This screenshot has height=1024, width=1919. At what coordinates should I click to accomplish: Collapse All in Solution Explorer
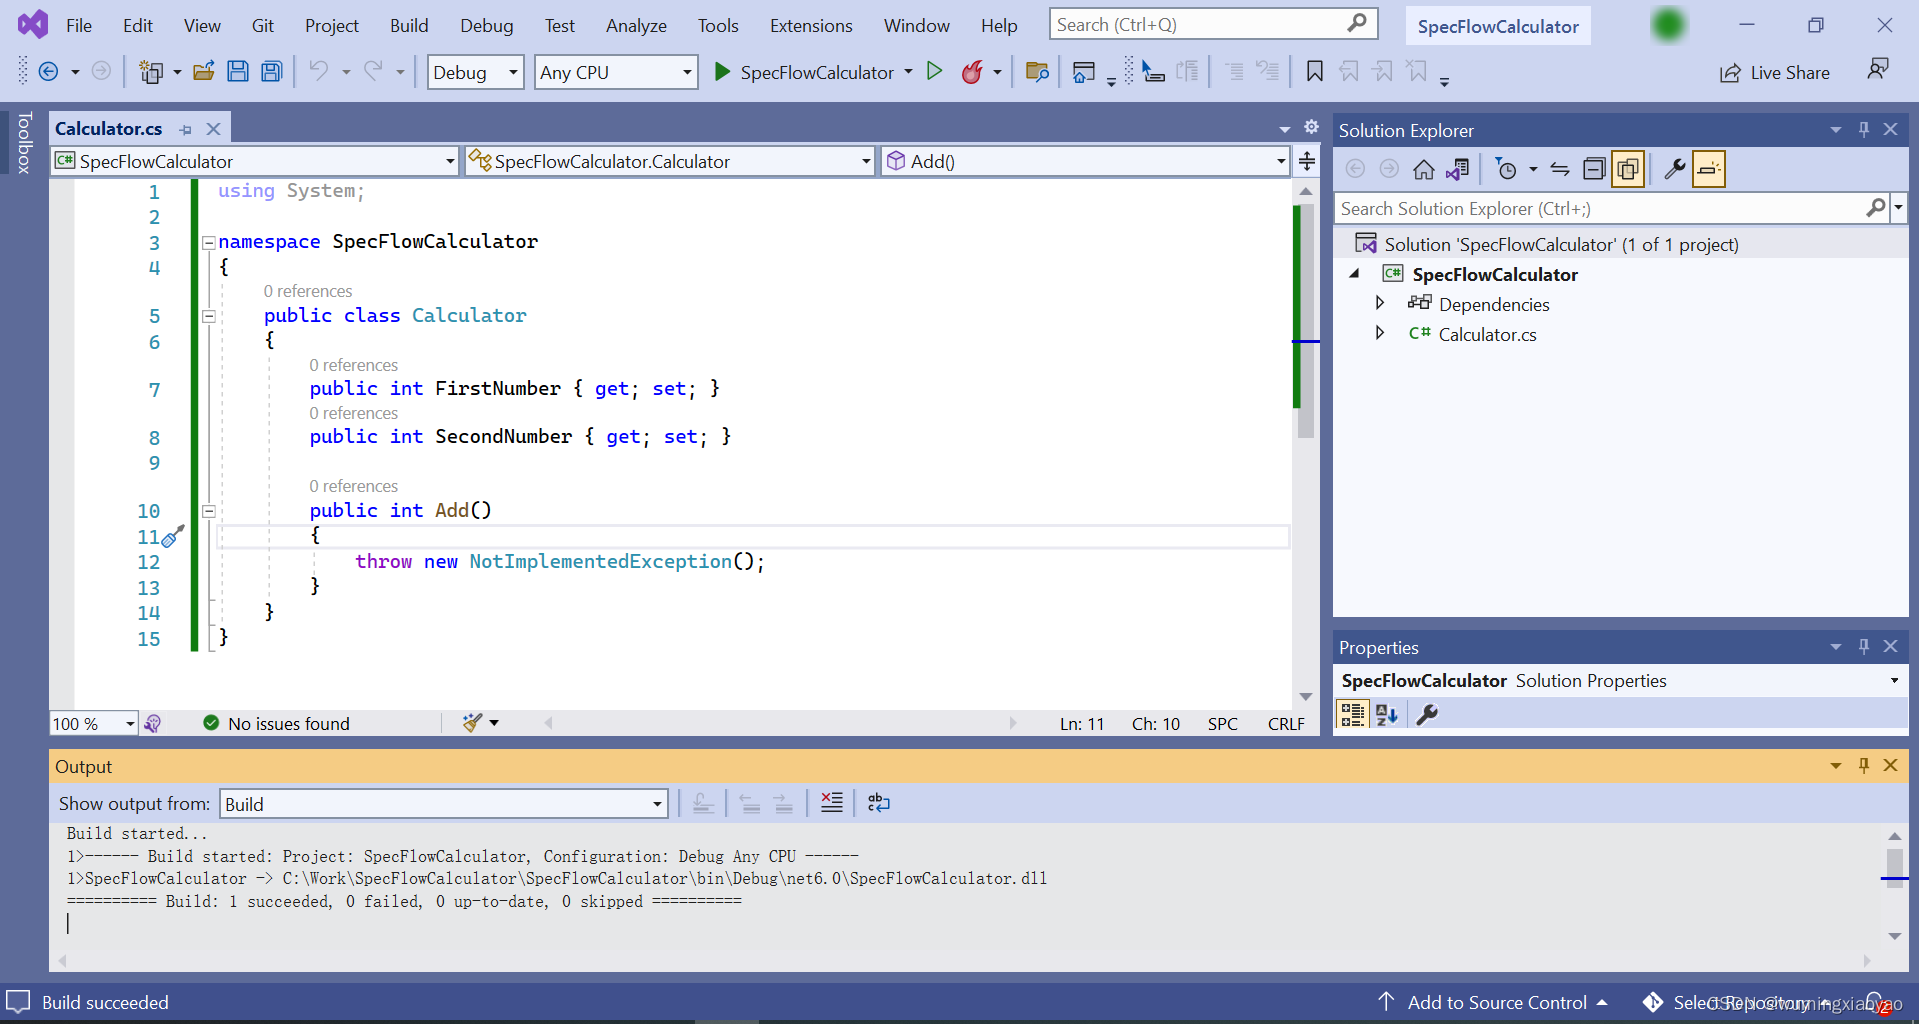point(1594,169)
